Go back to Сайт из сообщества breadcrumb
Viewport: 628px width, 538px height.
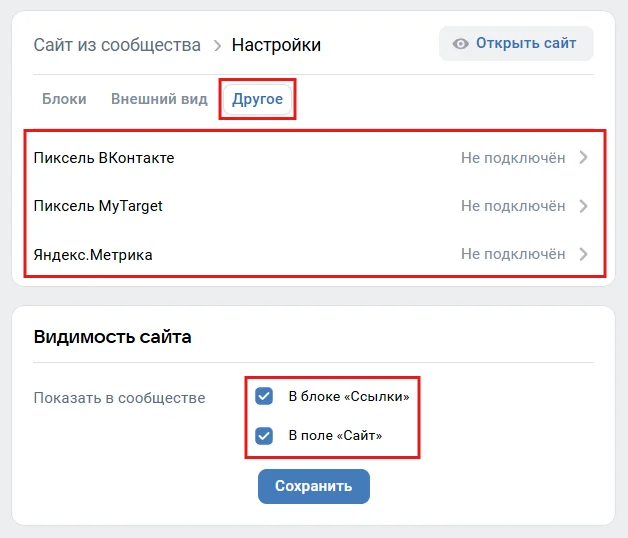(116, 45)
